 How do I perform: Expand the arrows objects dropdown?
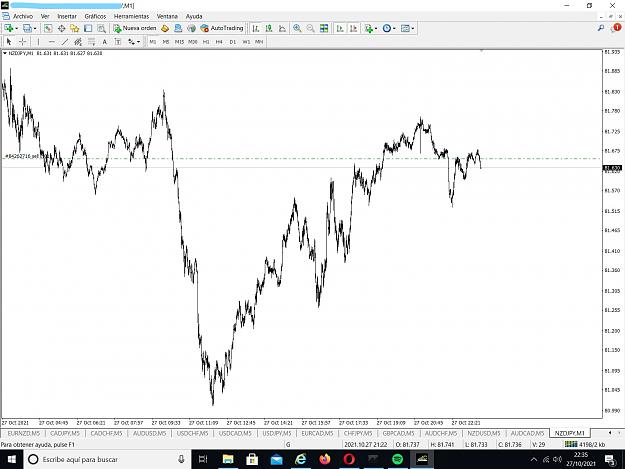138,42
